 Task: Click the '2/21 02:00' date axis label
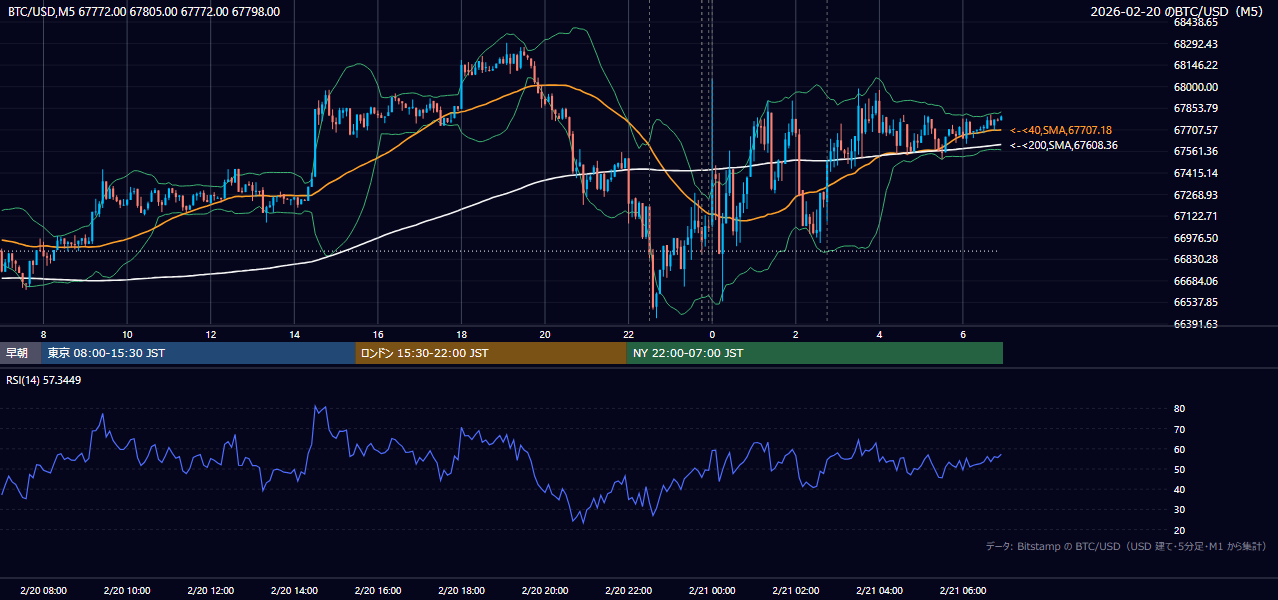(x=796, y=591)
